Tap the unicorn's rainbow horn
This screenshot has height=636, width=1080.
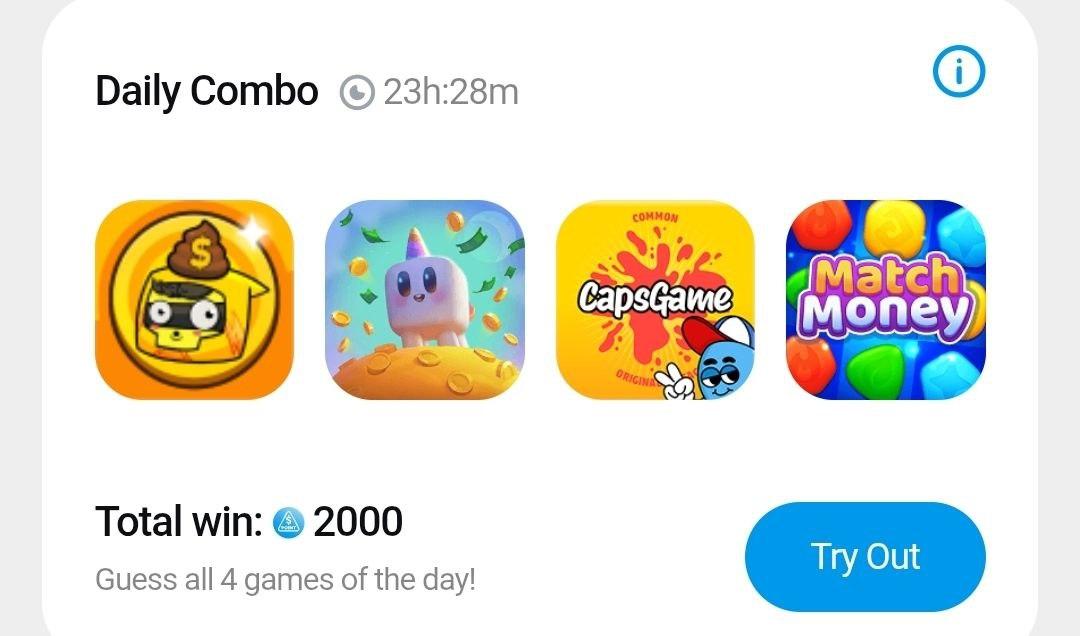pyautogui.click(x=414, y=243)
